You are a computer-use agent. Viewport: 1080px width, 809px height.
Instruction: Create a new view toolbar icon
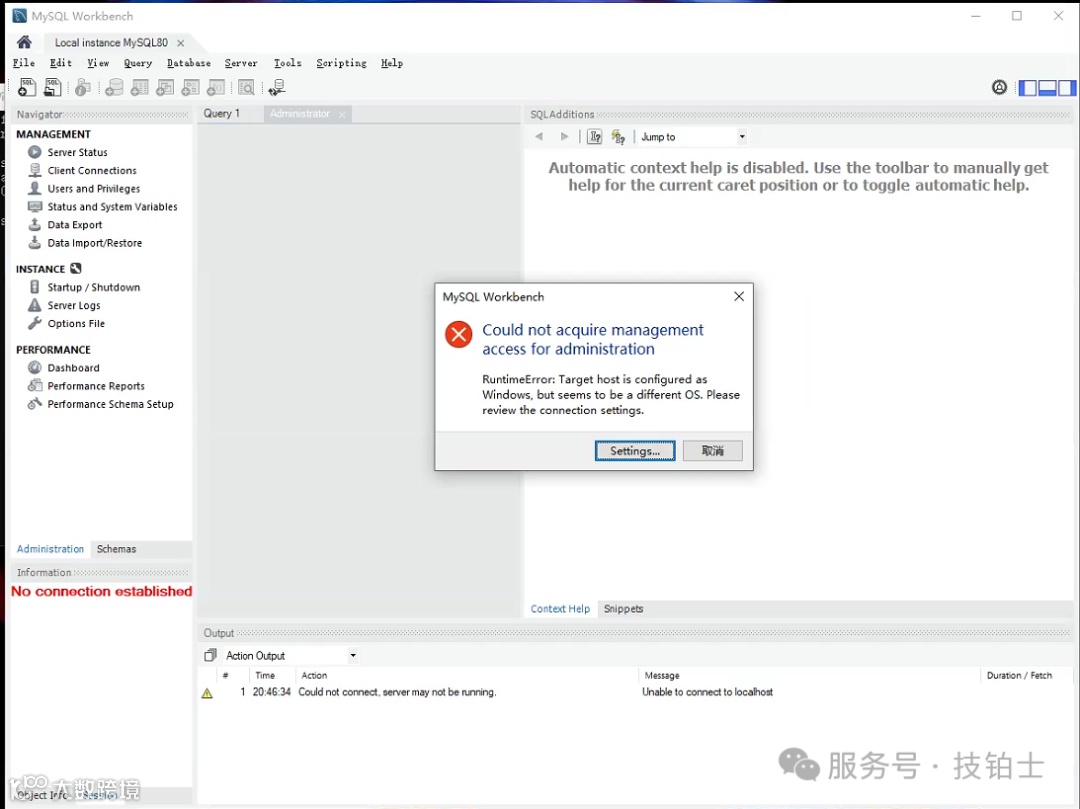pos(165,87)
